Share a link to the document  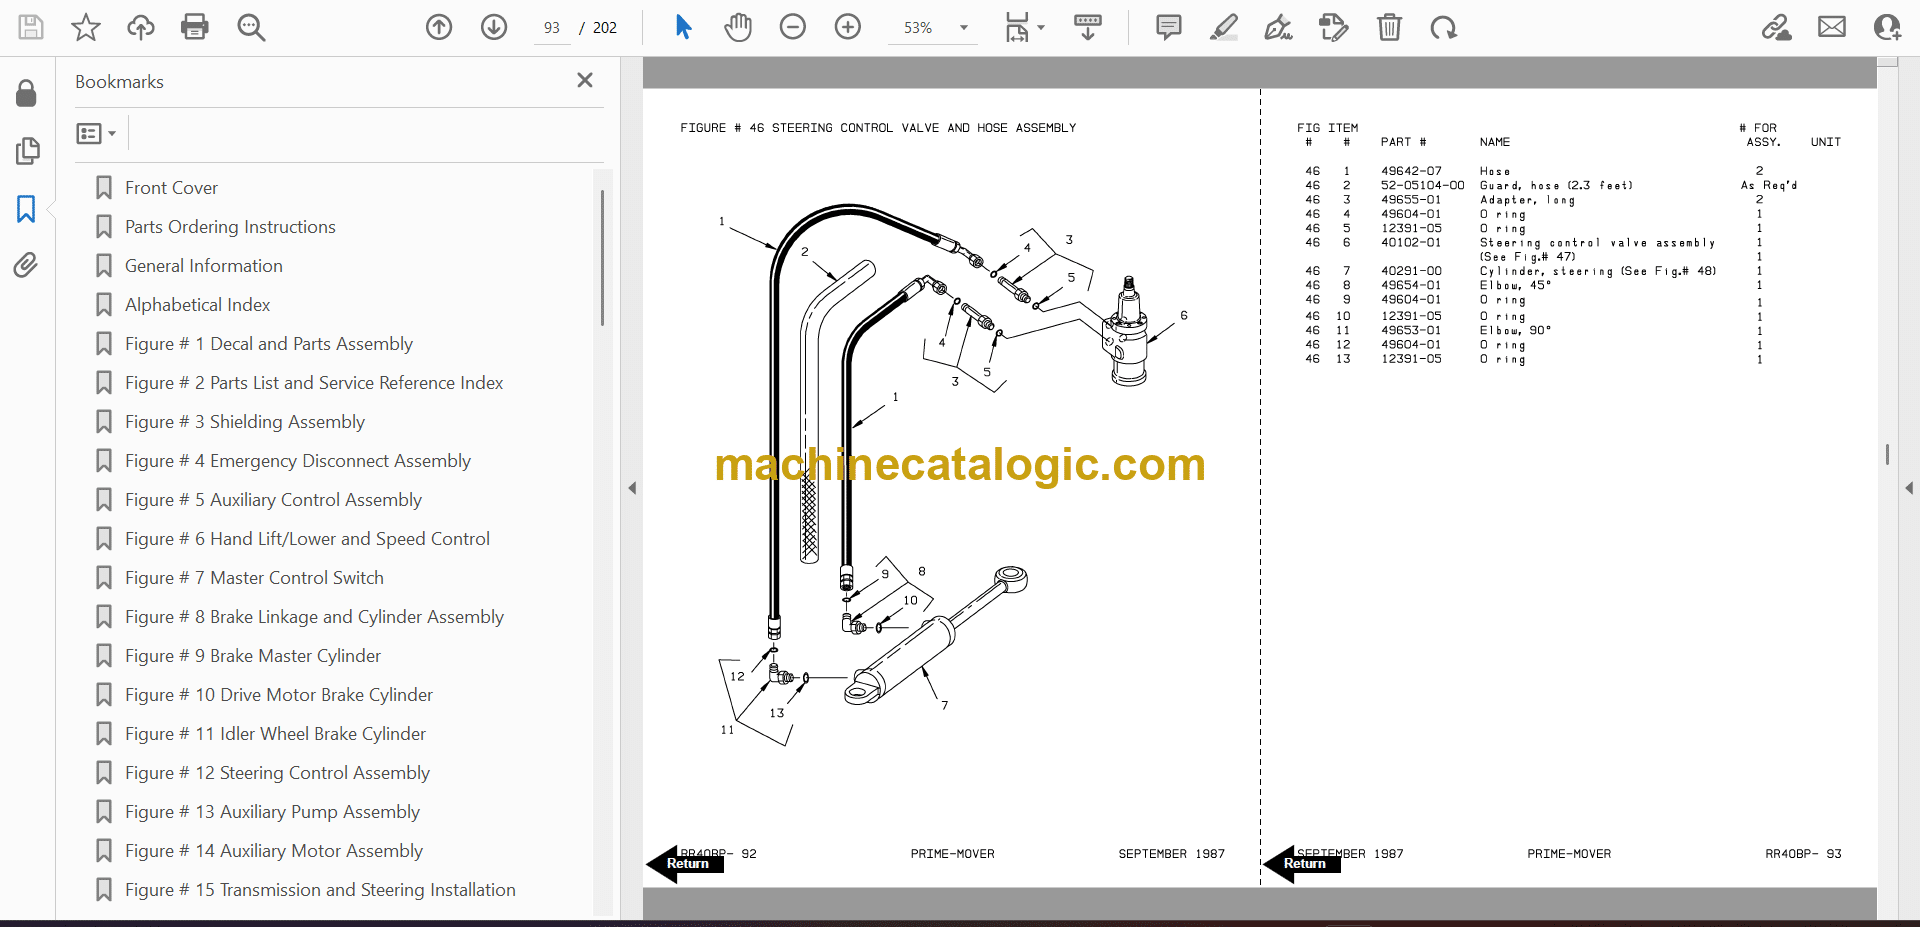tap(1777, 27)
